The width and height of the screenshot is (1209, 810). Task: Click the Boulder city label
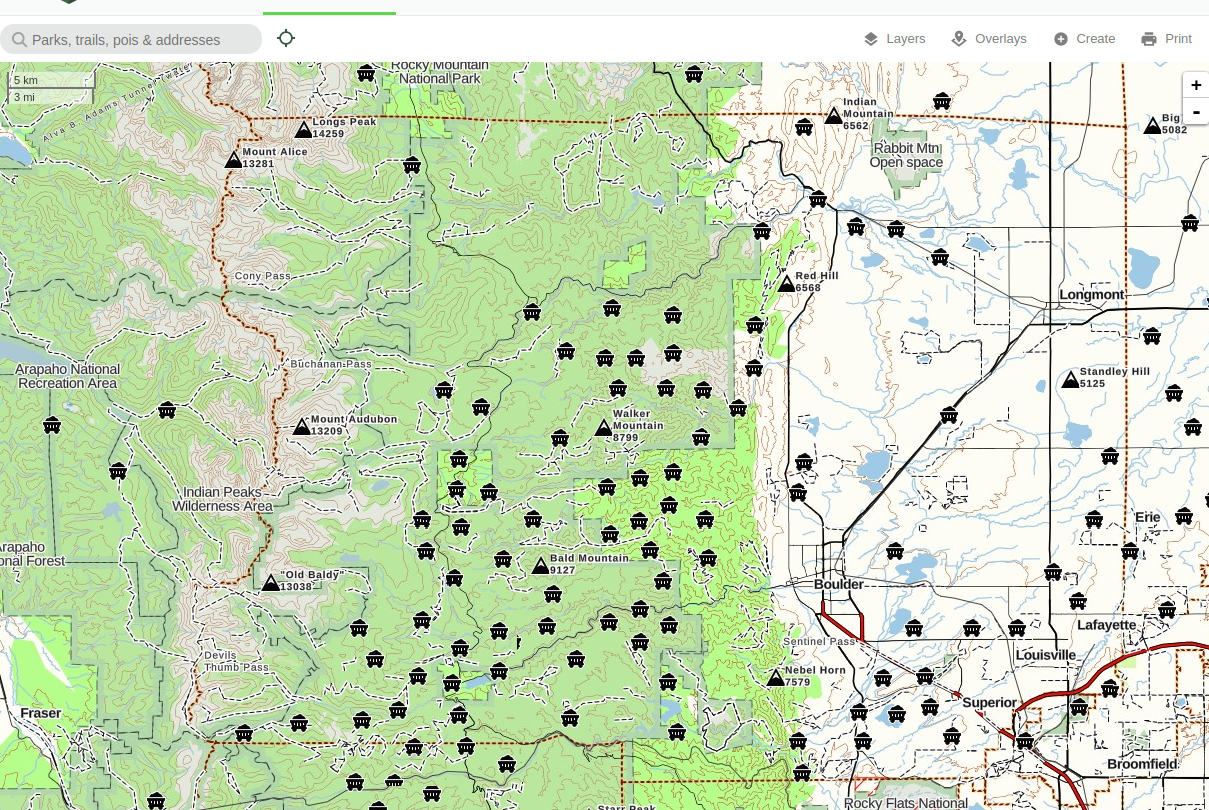[838, 584]
